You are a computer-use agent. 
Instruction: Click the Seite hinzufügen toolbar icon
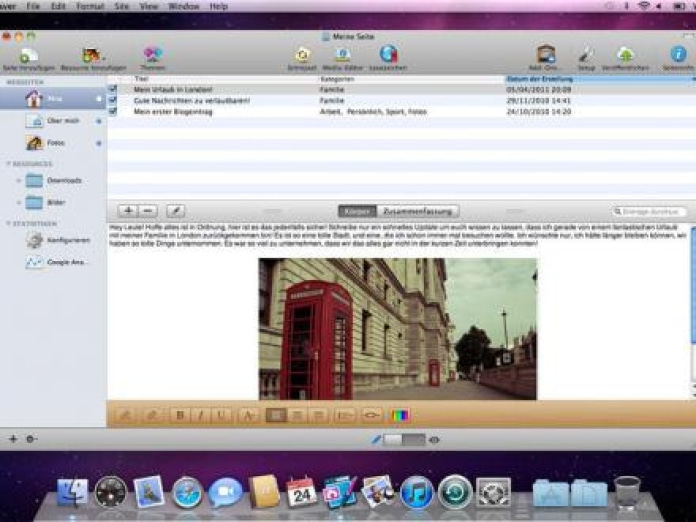(x=29, y=55)
